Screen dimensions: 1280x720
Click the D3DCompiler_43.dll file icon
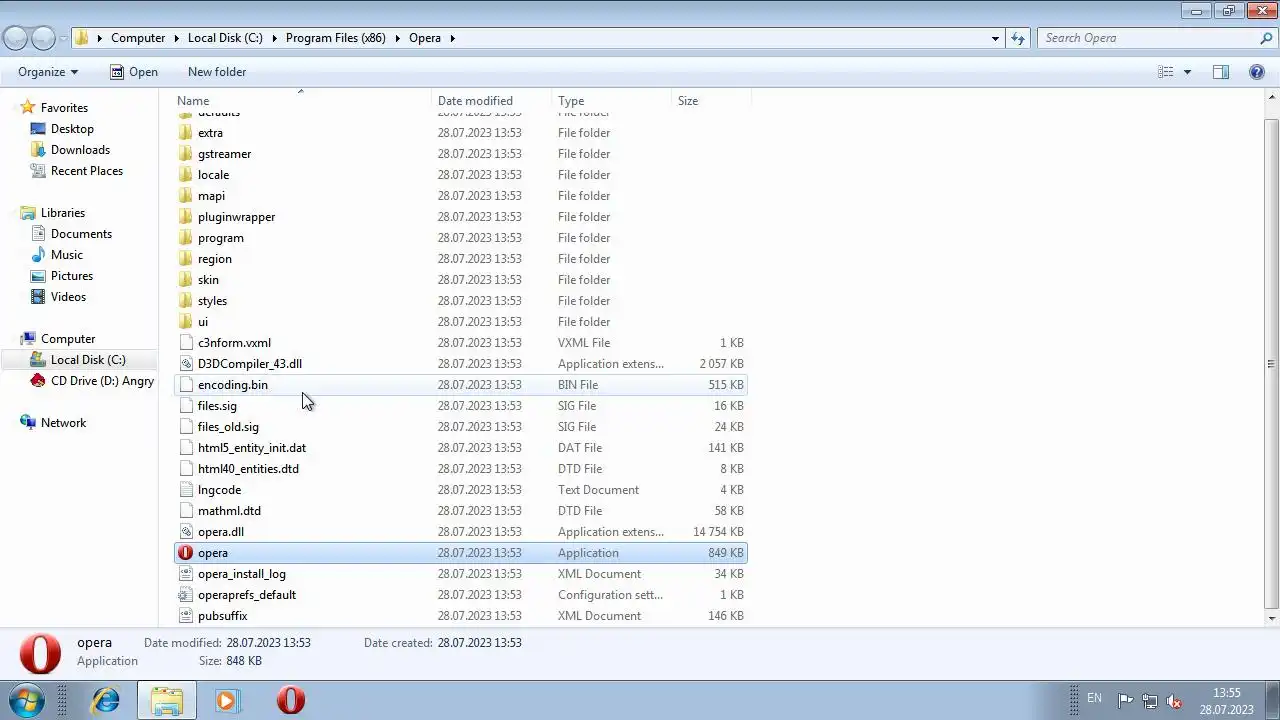185,364
